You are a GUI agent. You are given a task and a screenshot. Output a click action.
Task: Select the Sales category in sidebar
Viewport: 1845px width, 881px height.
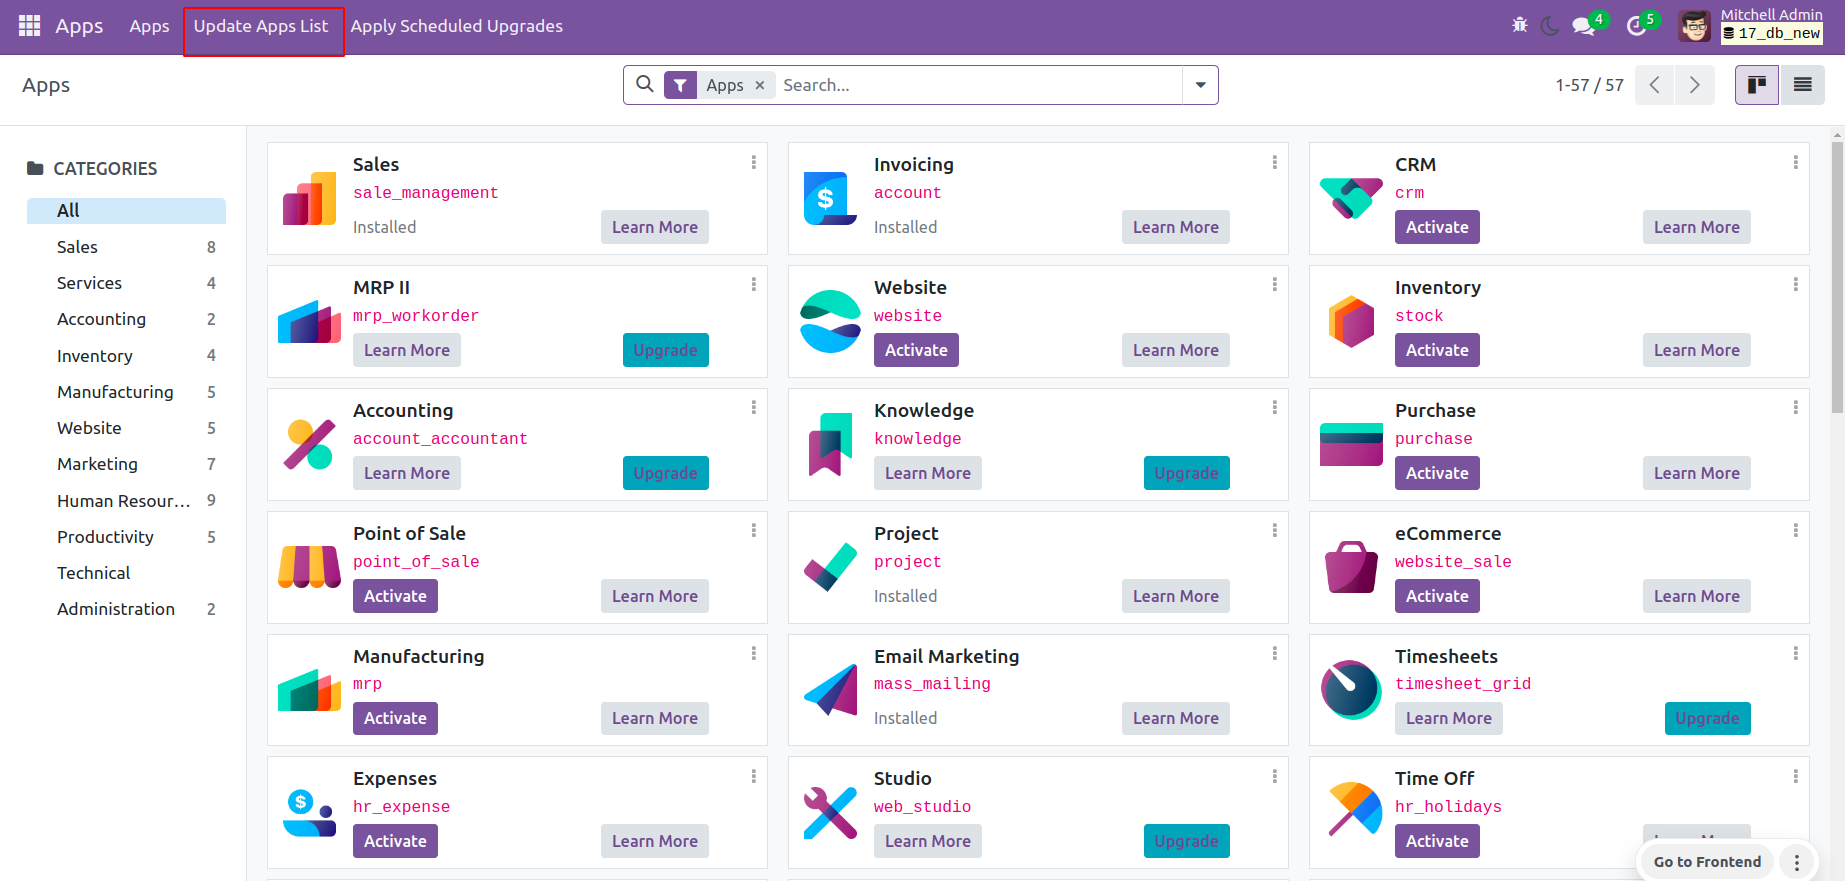click(x=126, y=247)
